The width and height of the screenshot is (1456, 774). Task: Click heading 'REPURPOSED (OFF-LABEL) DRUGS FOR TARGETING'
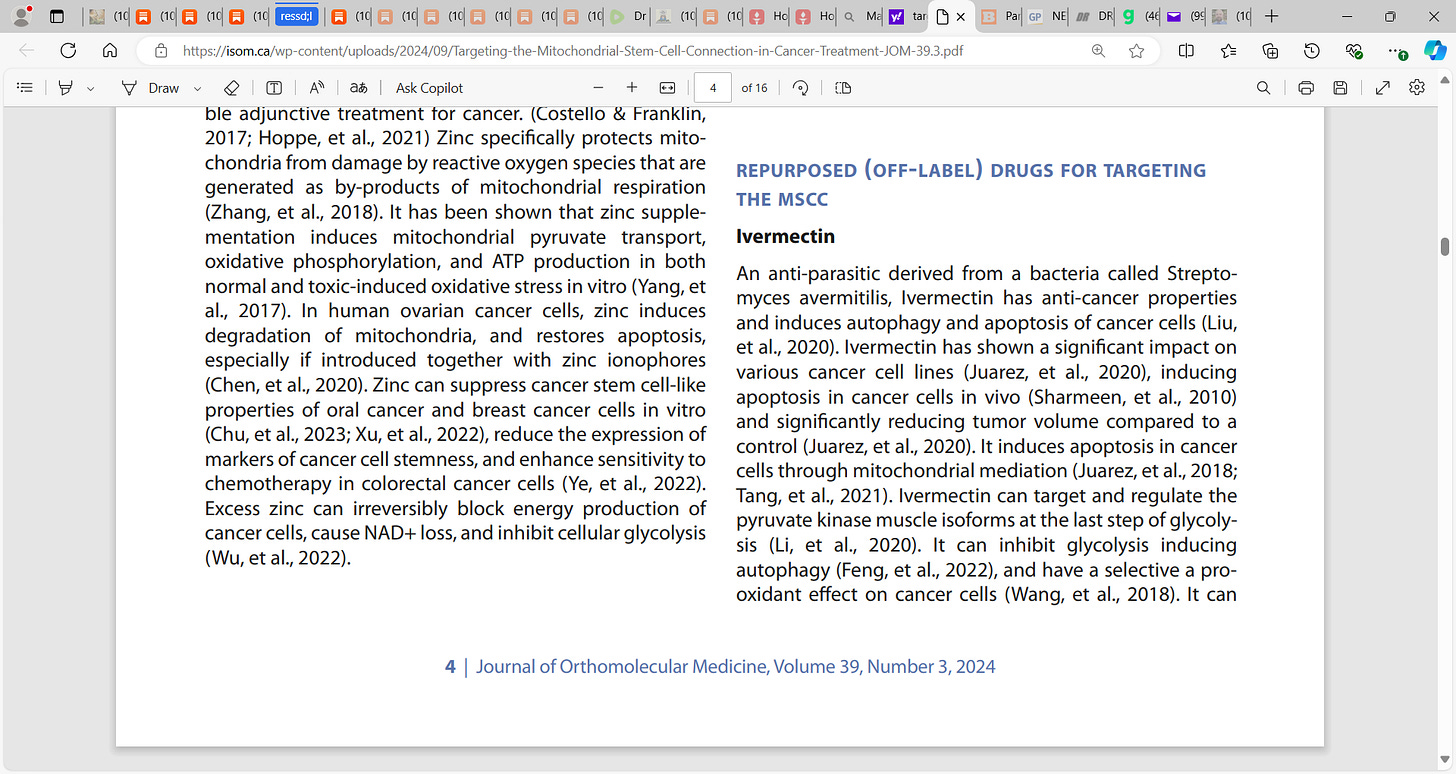pyautogui.click(x=971, y=170)
